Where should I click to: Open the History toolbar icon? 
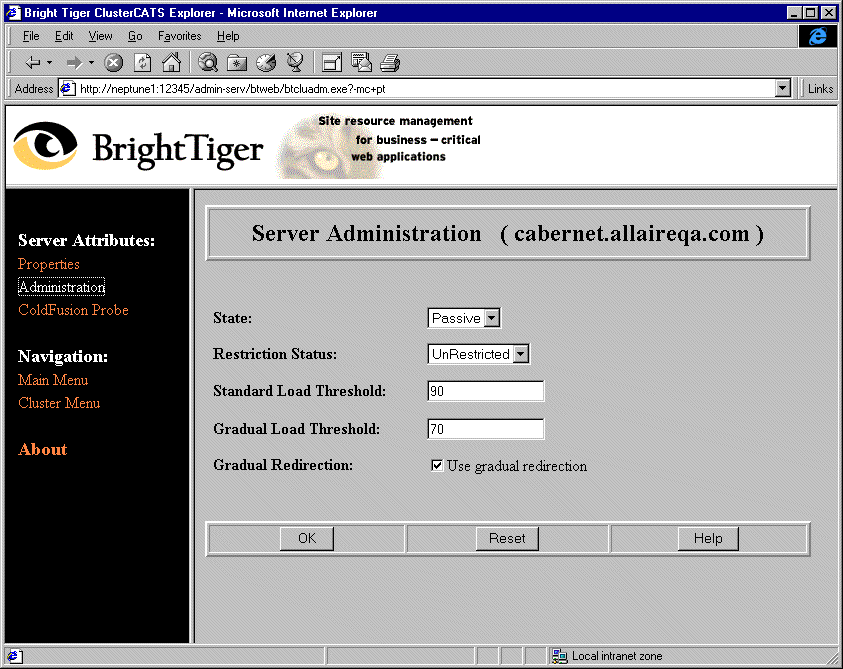coord(265,62)
